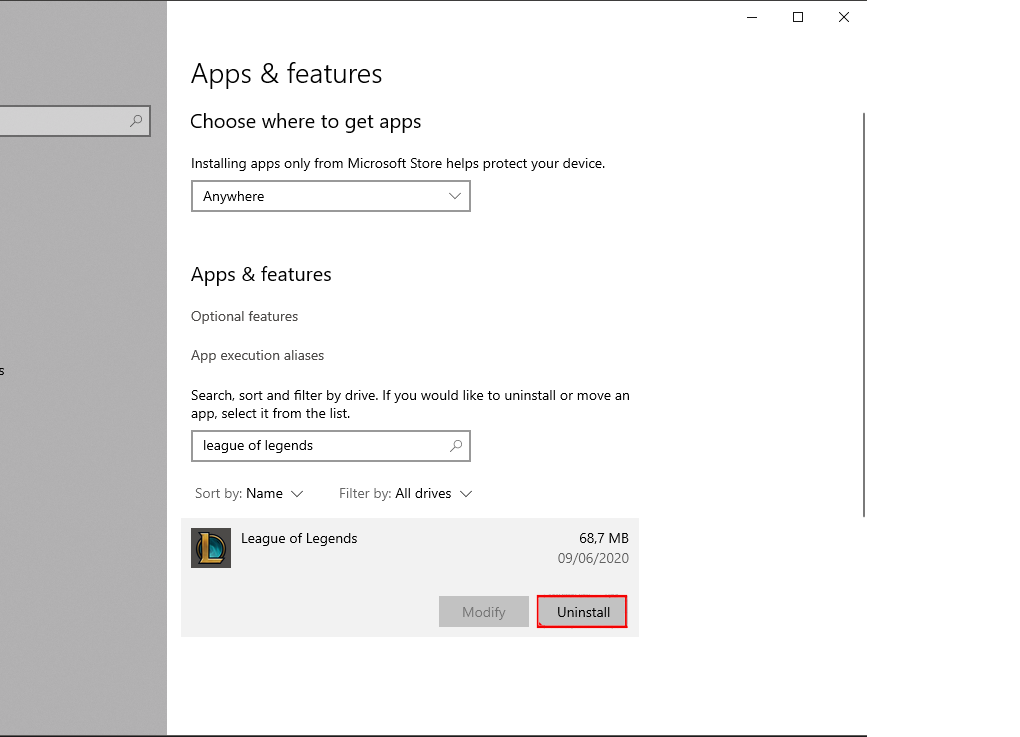Click the league of legends search field
1020x737 pixels.
330,446
